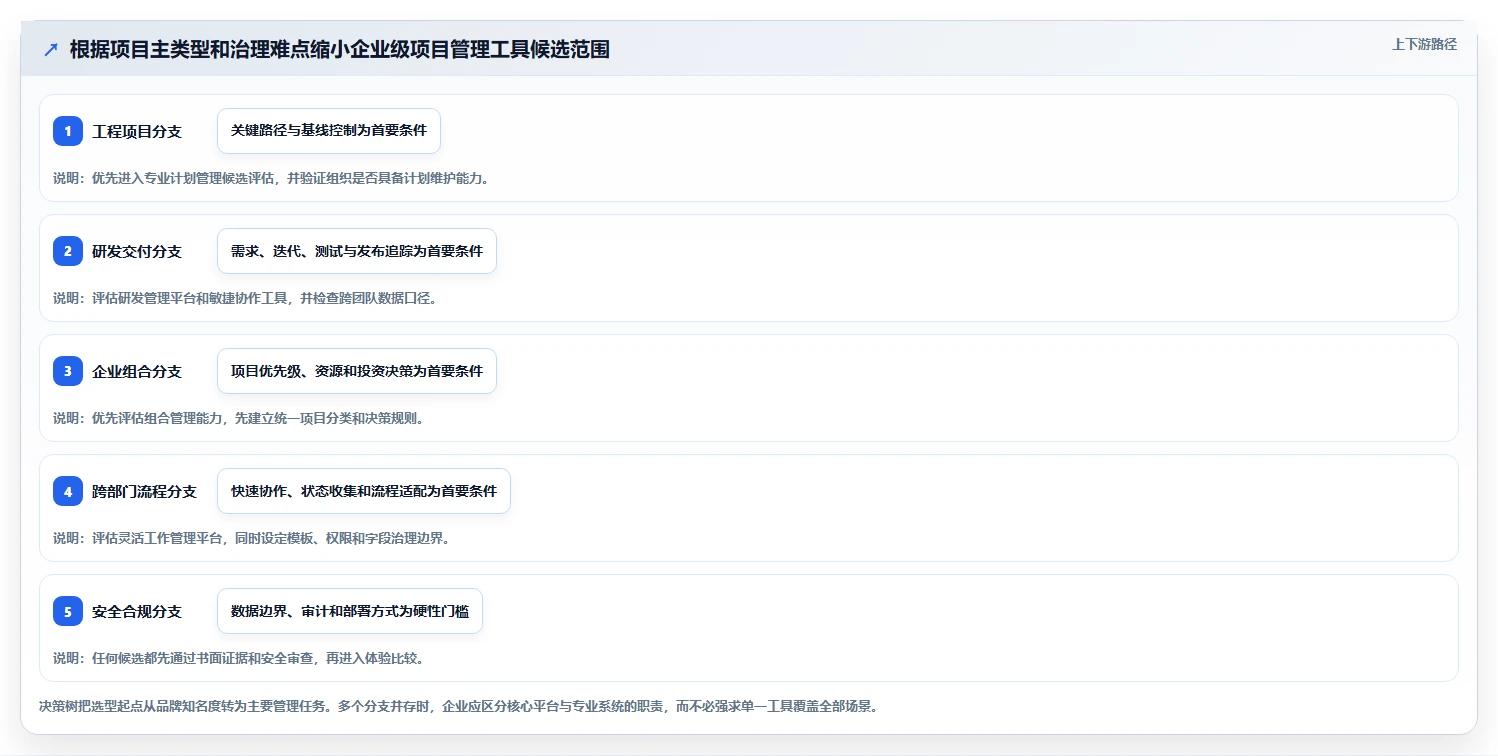Click the footer paragraph starting 决策树把选型起点

click(x=458, y=706)
